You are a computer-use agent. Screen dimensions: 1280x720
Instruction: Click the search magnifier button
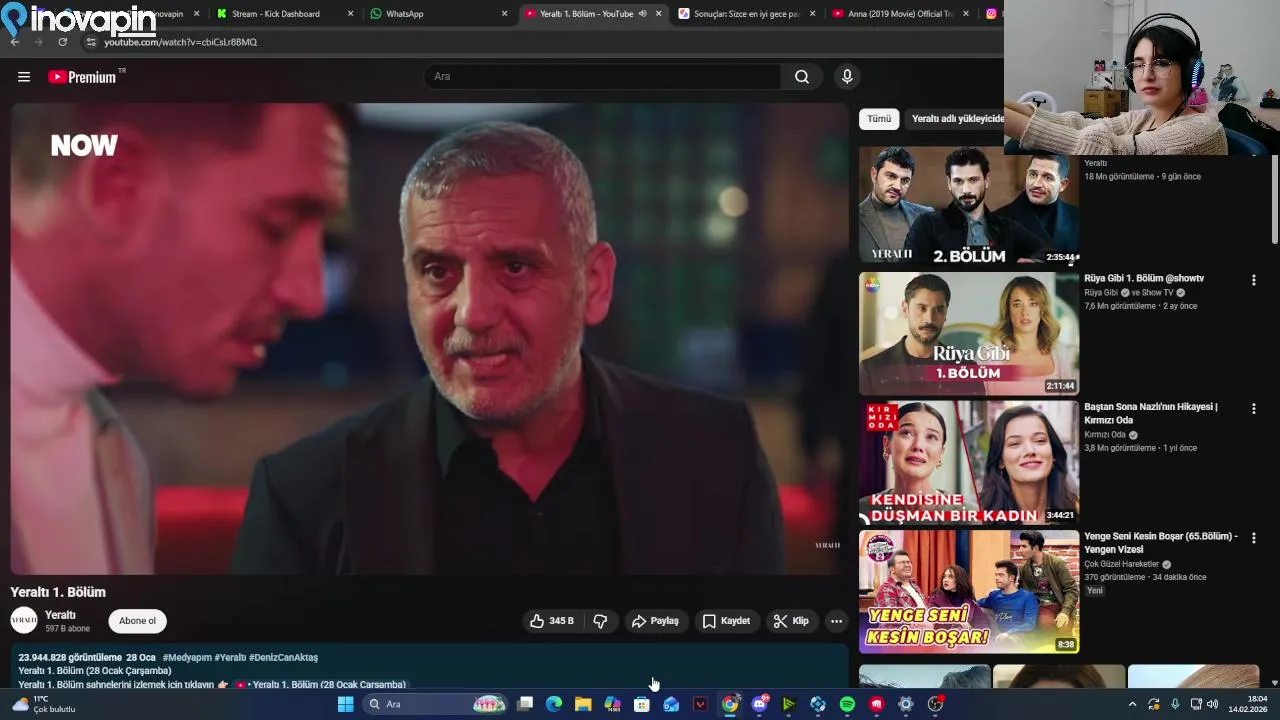point(802,77)
